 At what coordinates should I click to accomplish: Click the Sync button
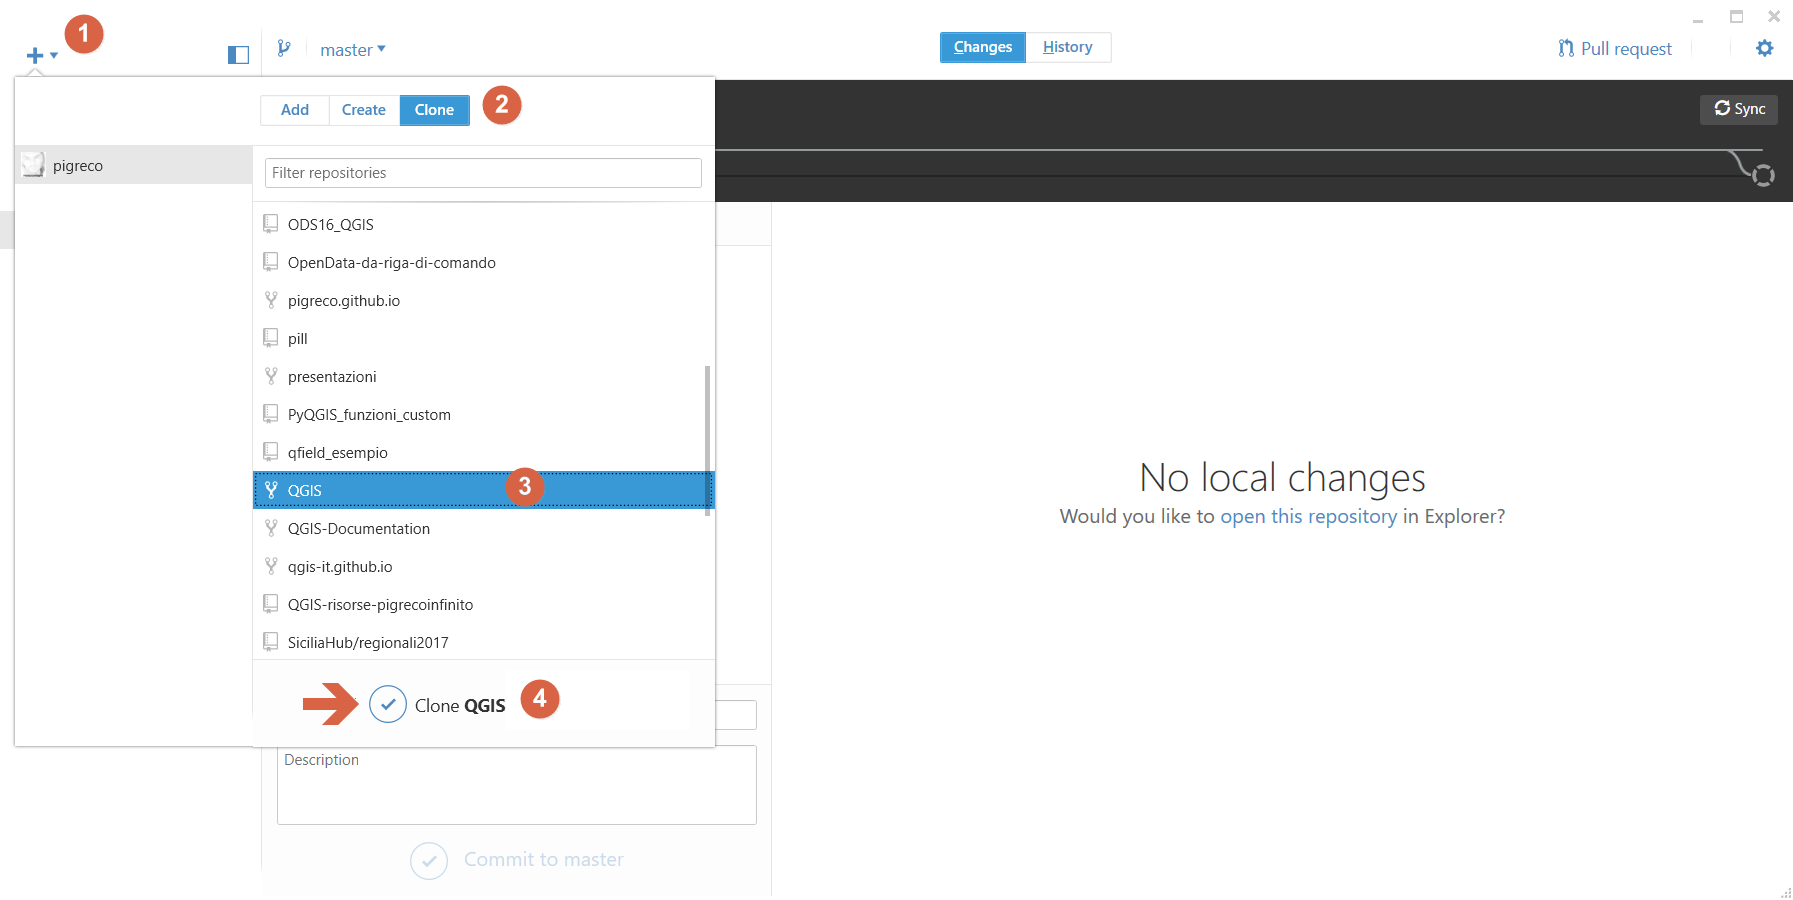click(x=1739, y=109)
